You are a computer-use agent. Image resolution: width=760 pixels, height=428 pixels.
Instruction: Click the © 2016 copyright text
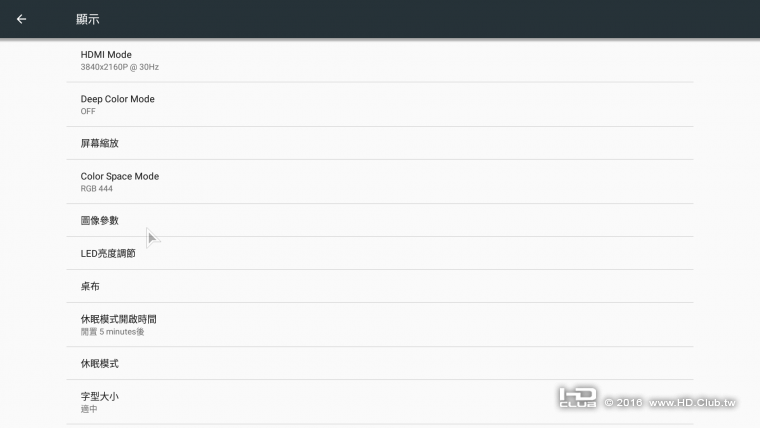point(623,403)
